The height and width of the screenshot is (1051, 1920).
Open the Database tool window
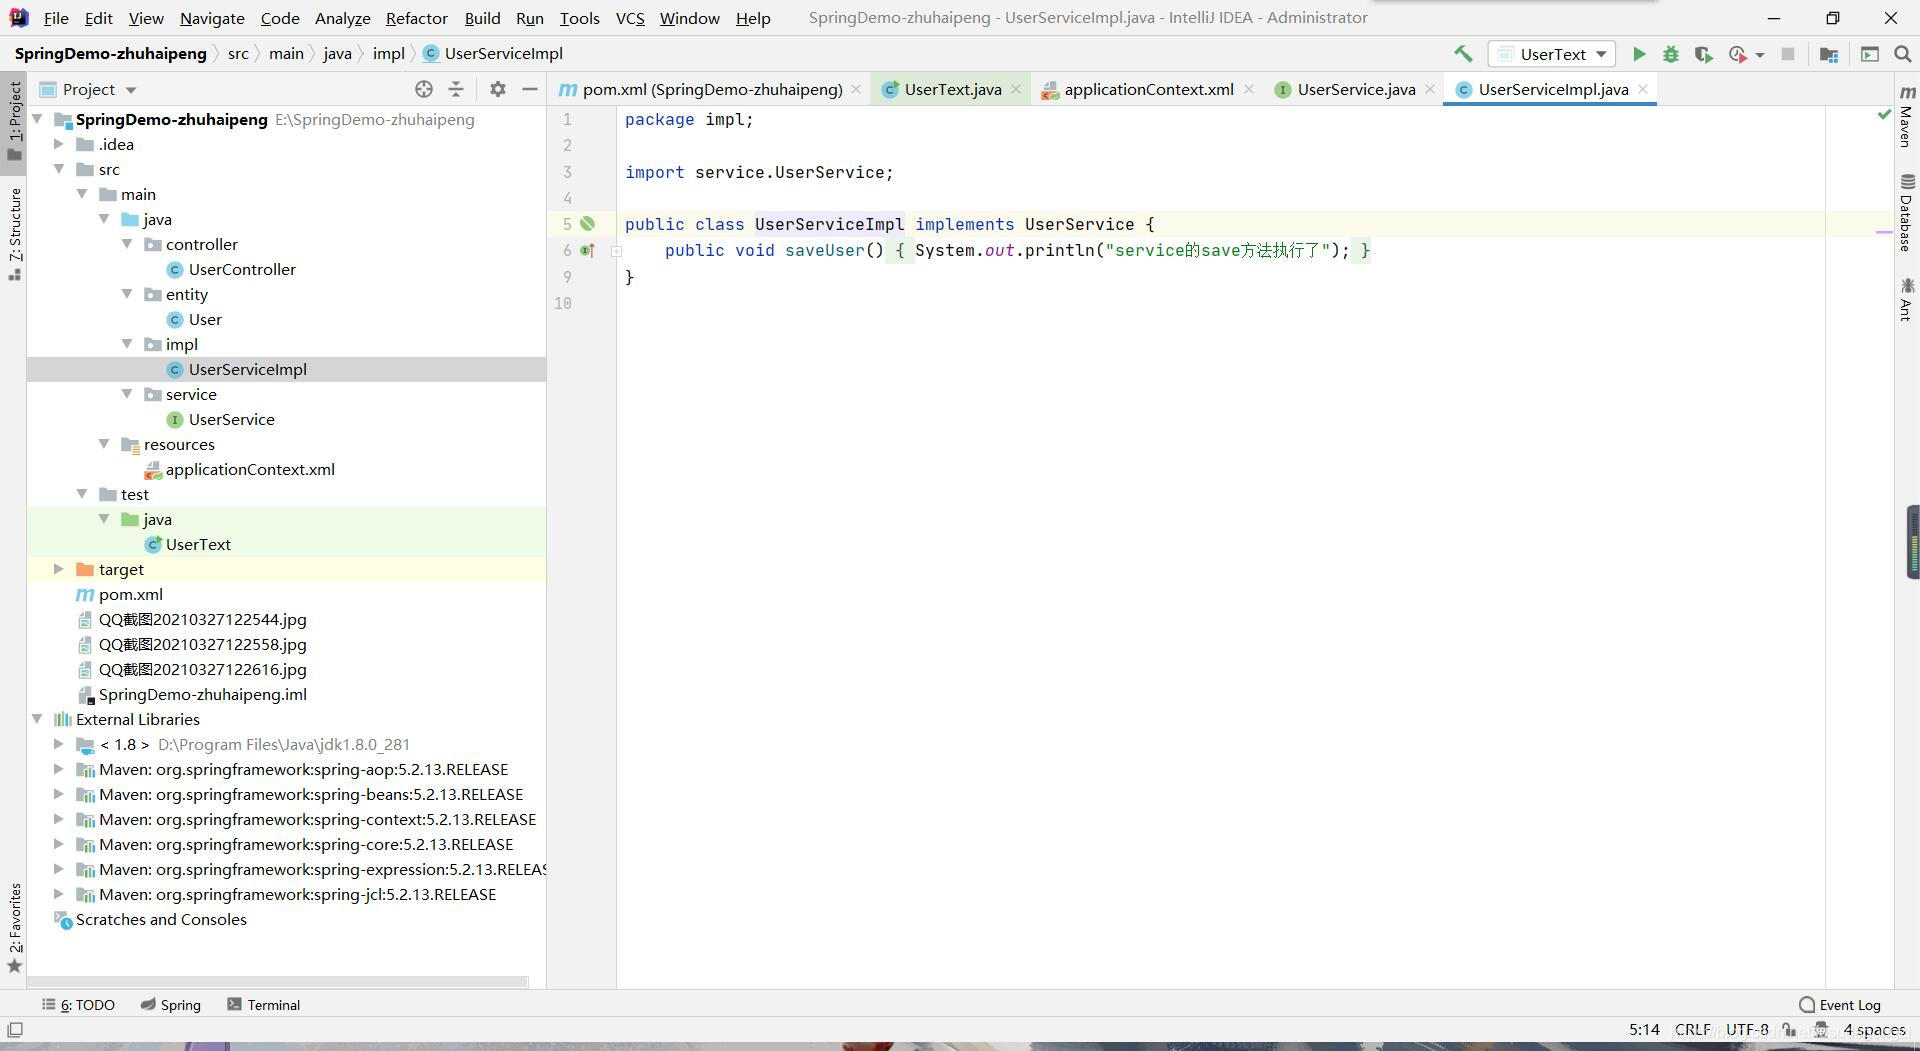click(x=1907, y=212)
